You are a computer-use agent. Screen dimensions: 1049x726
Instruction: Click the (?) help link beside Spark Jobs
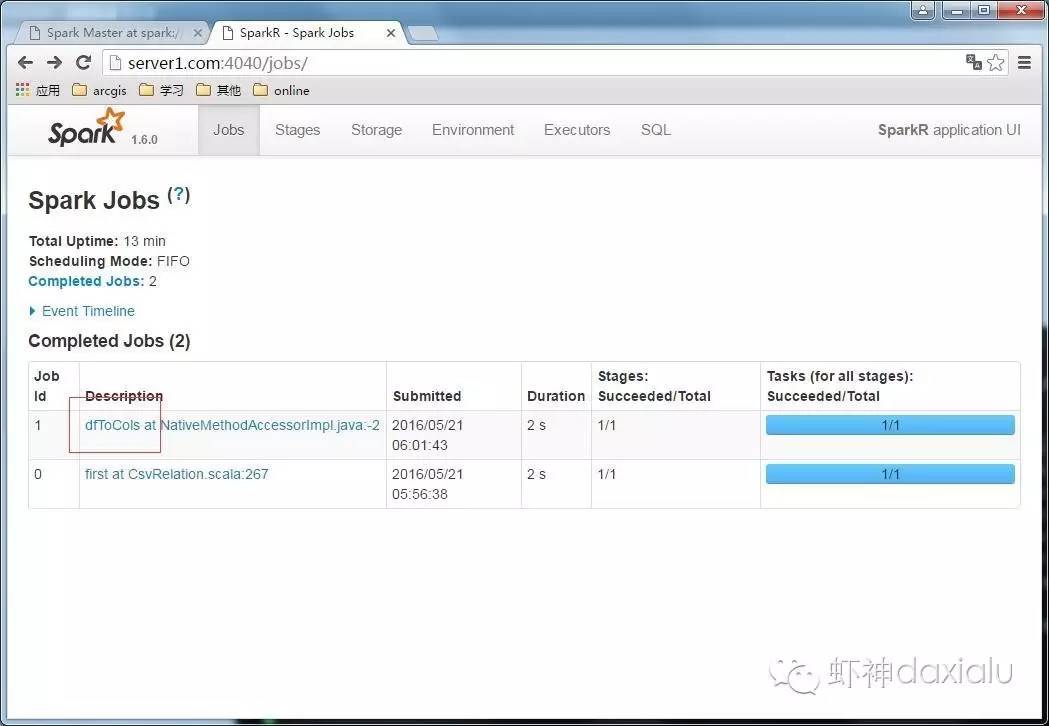point(179,195)
